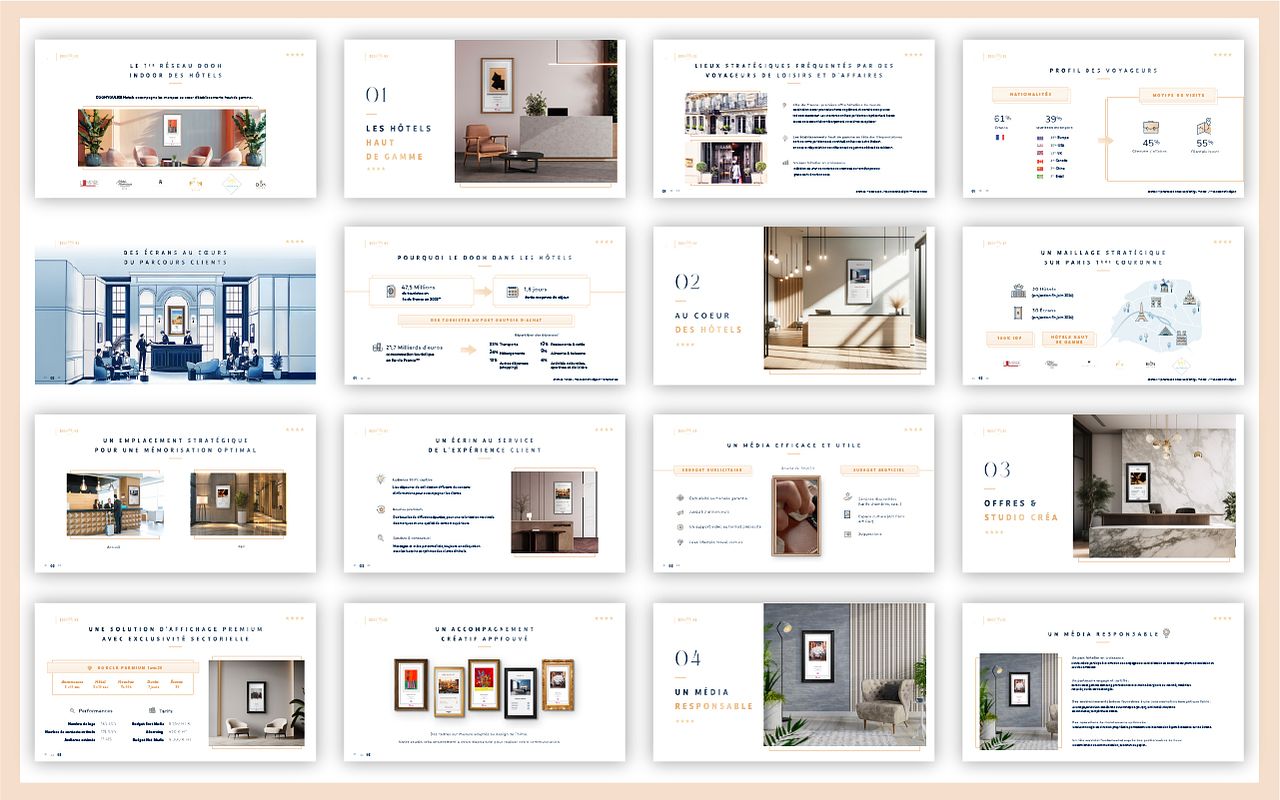Open the 01 Les Hôtels Haut de Gamme slide
Viewport: 1280px width, 800px height.
[x=485, y=118]
